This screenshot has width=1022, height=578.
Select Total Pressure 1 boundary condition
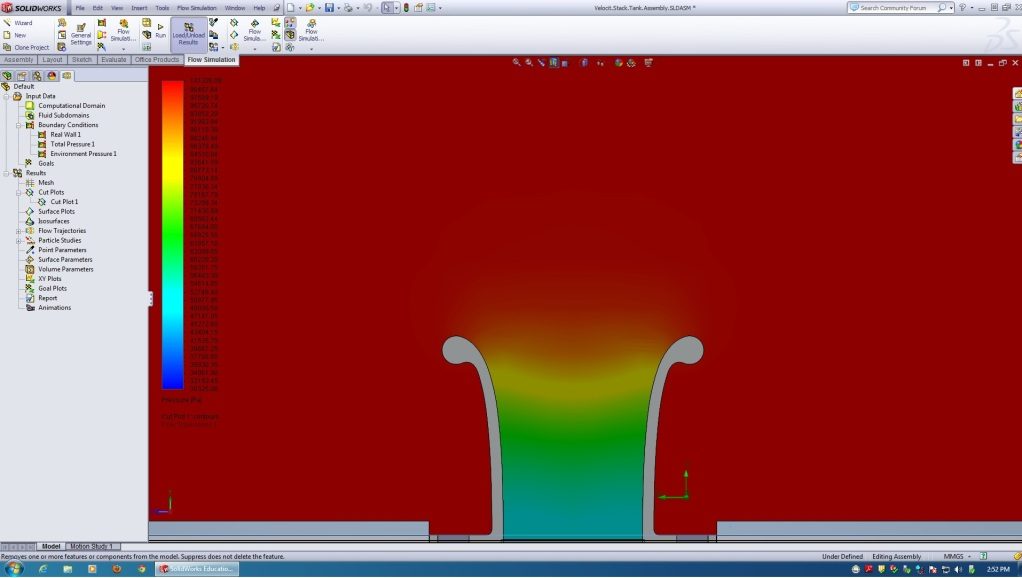coord(66,144)
